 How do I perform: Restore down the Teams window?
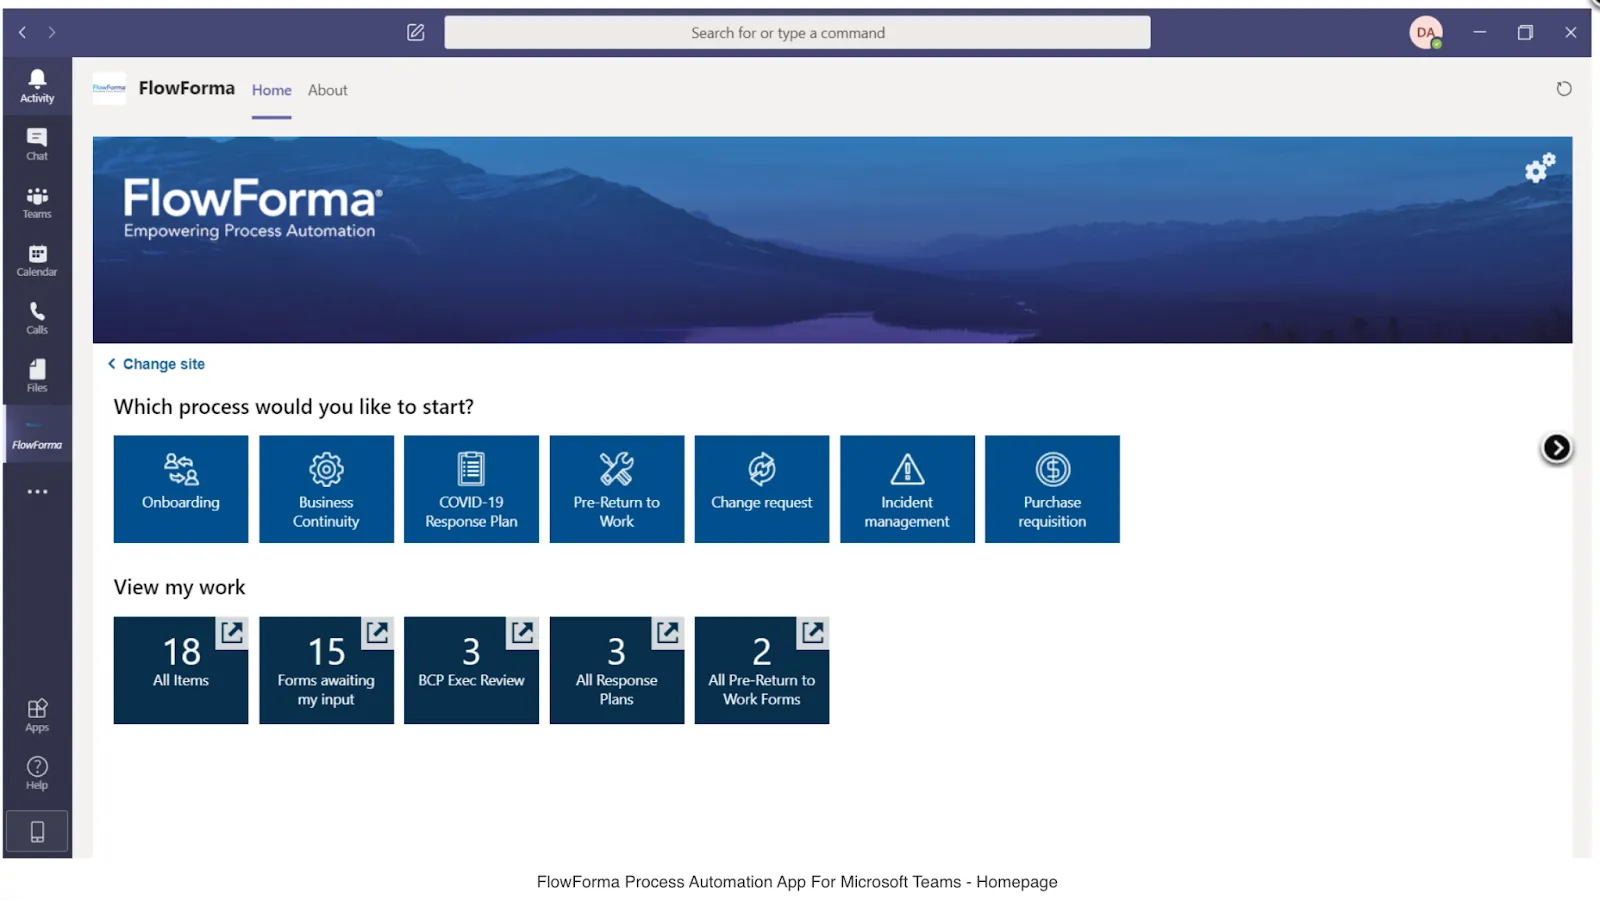click(1525, 33)
